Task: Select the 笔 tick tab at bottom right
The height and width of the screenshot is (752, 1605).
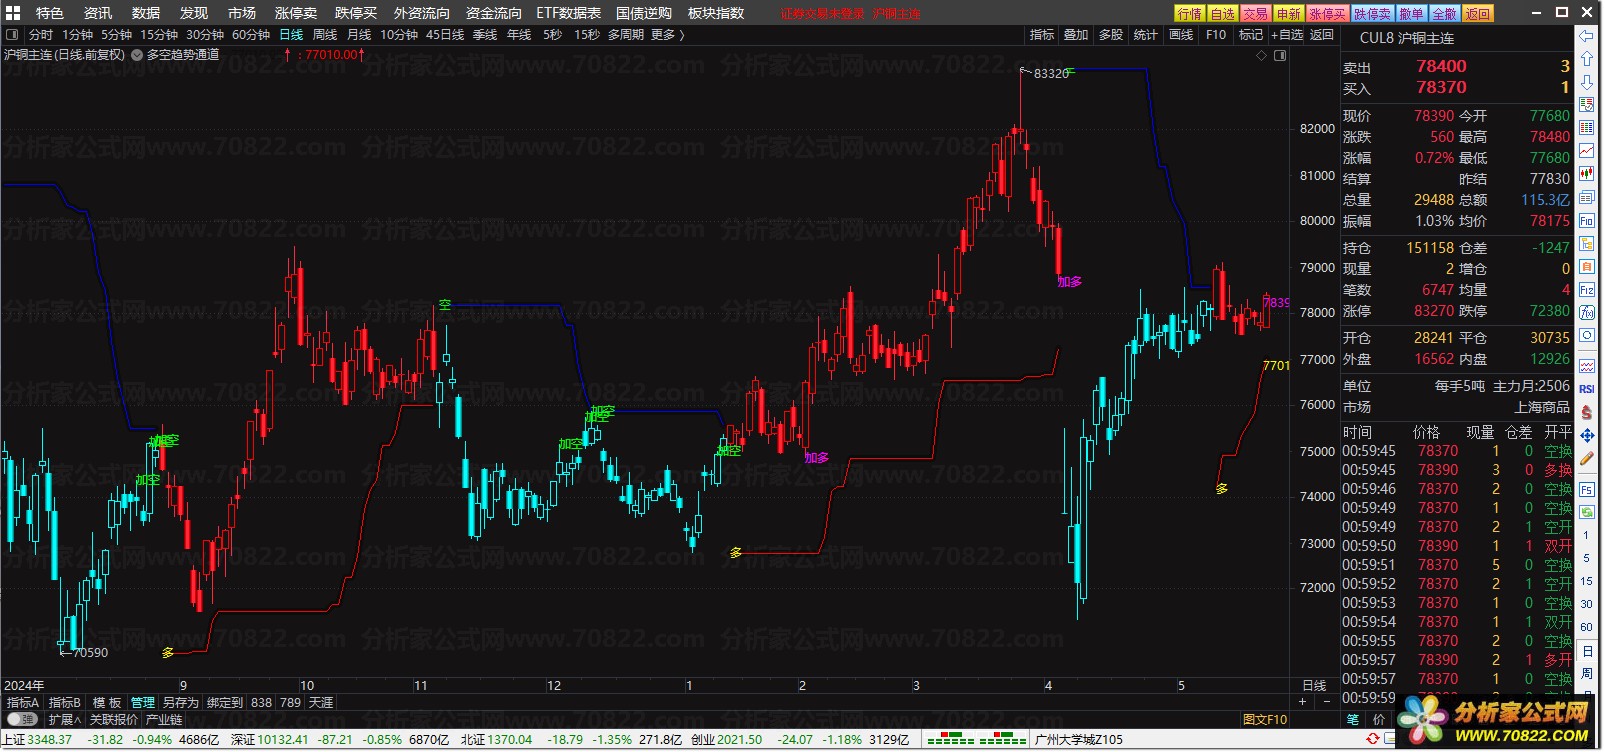Action: point(1353,719)
